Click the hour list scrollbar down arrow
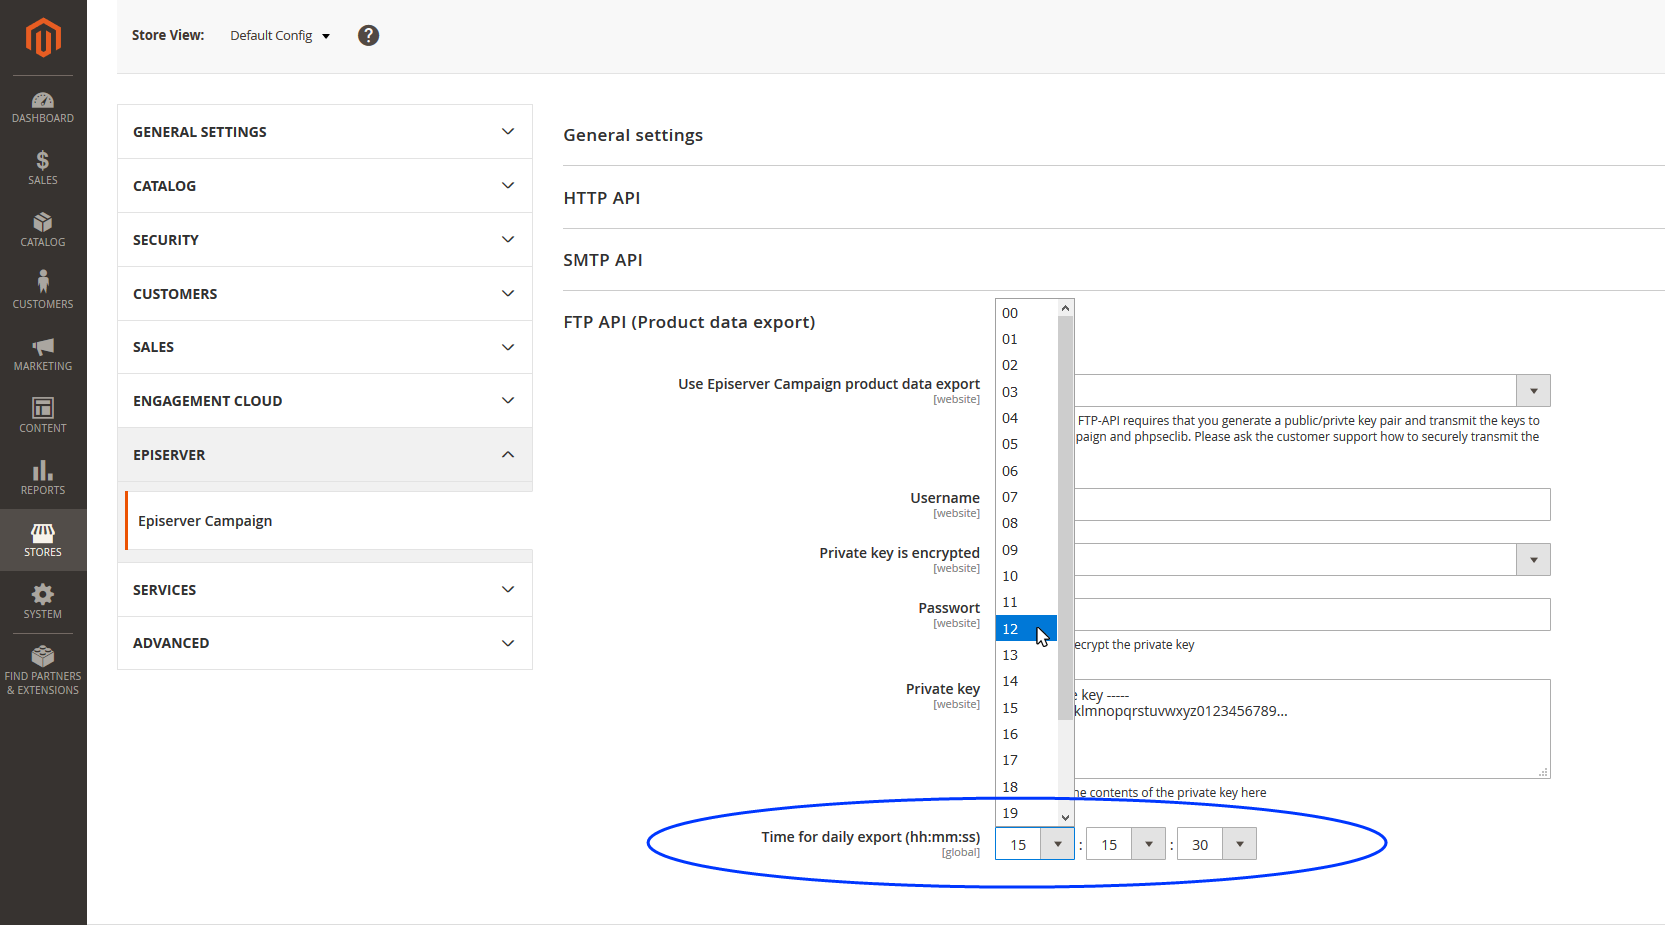Viewport: 1665px width, 925px height. [x=1065, y=817]
